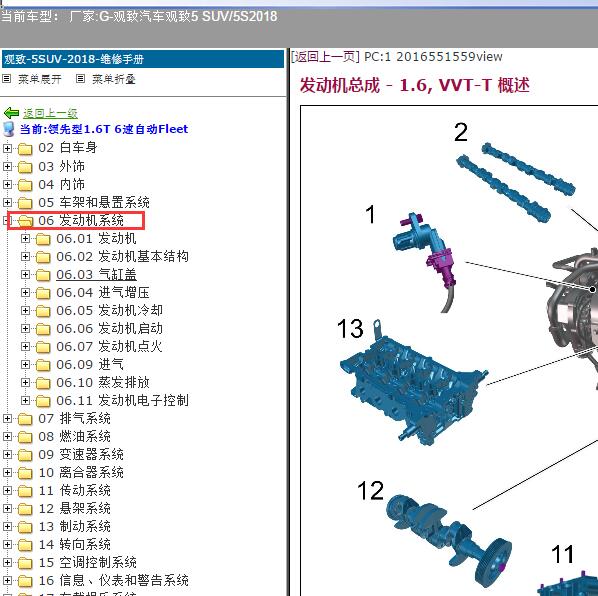
Task: Expand the 03 外饰 node
Action: [x=7, y=166]
